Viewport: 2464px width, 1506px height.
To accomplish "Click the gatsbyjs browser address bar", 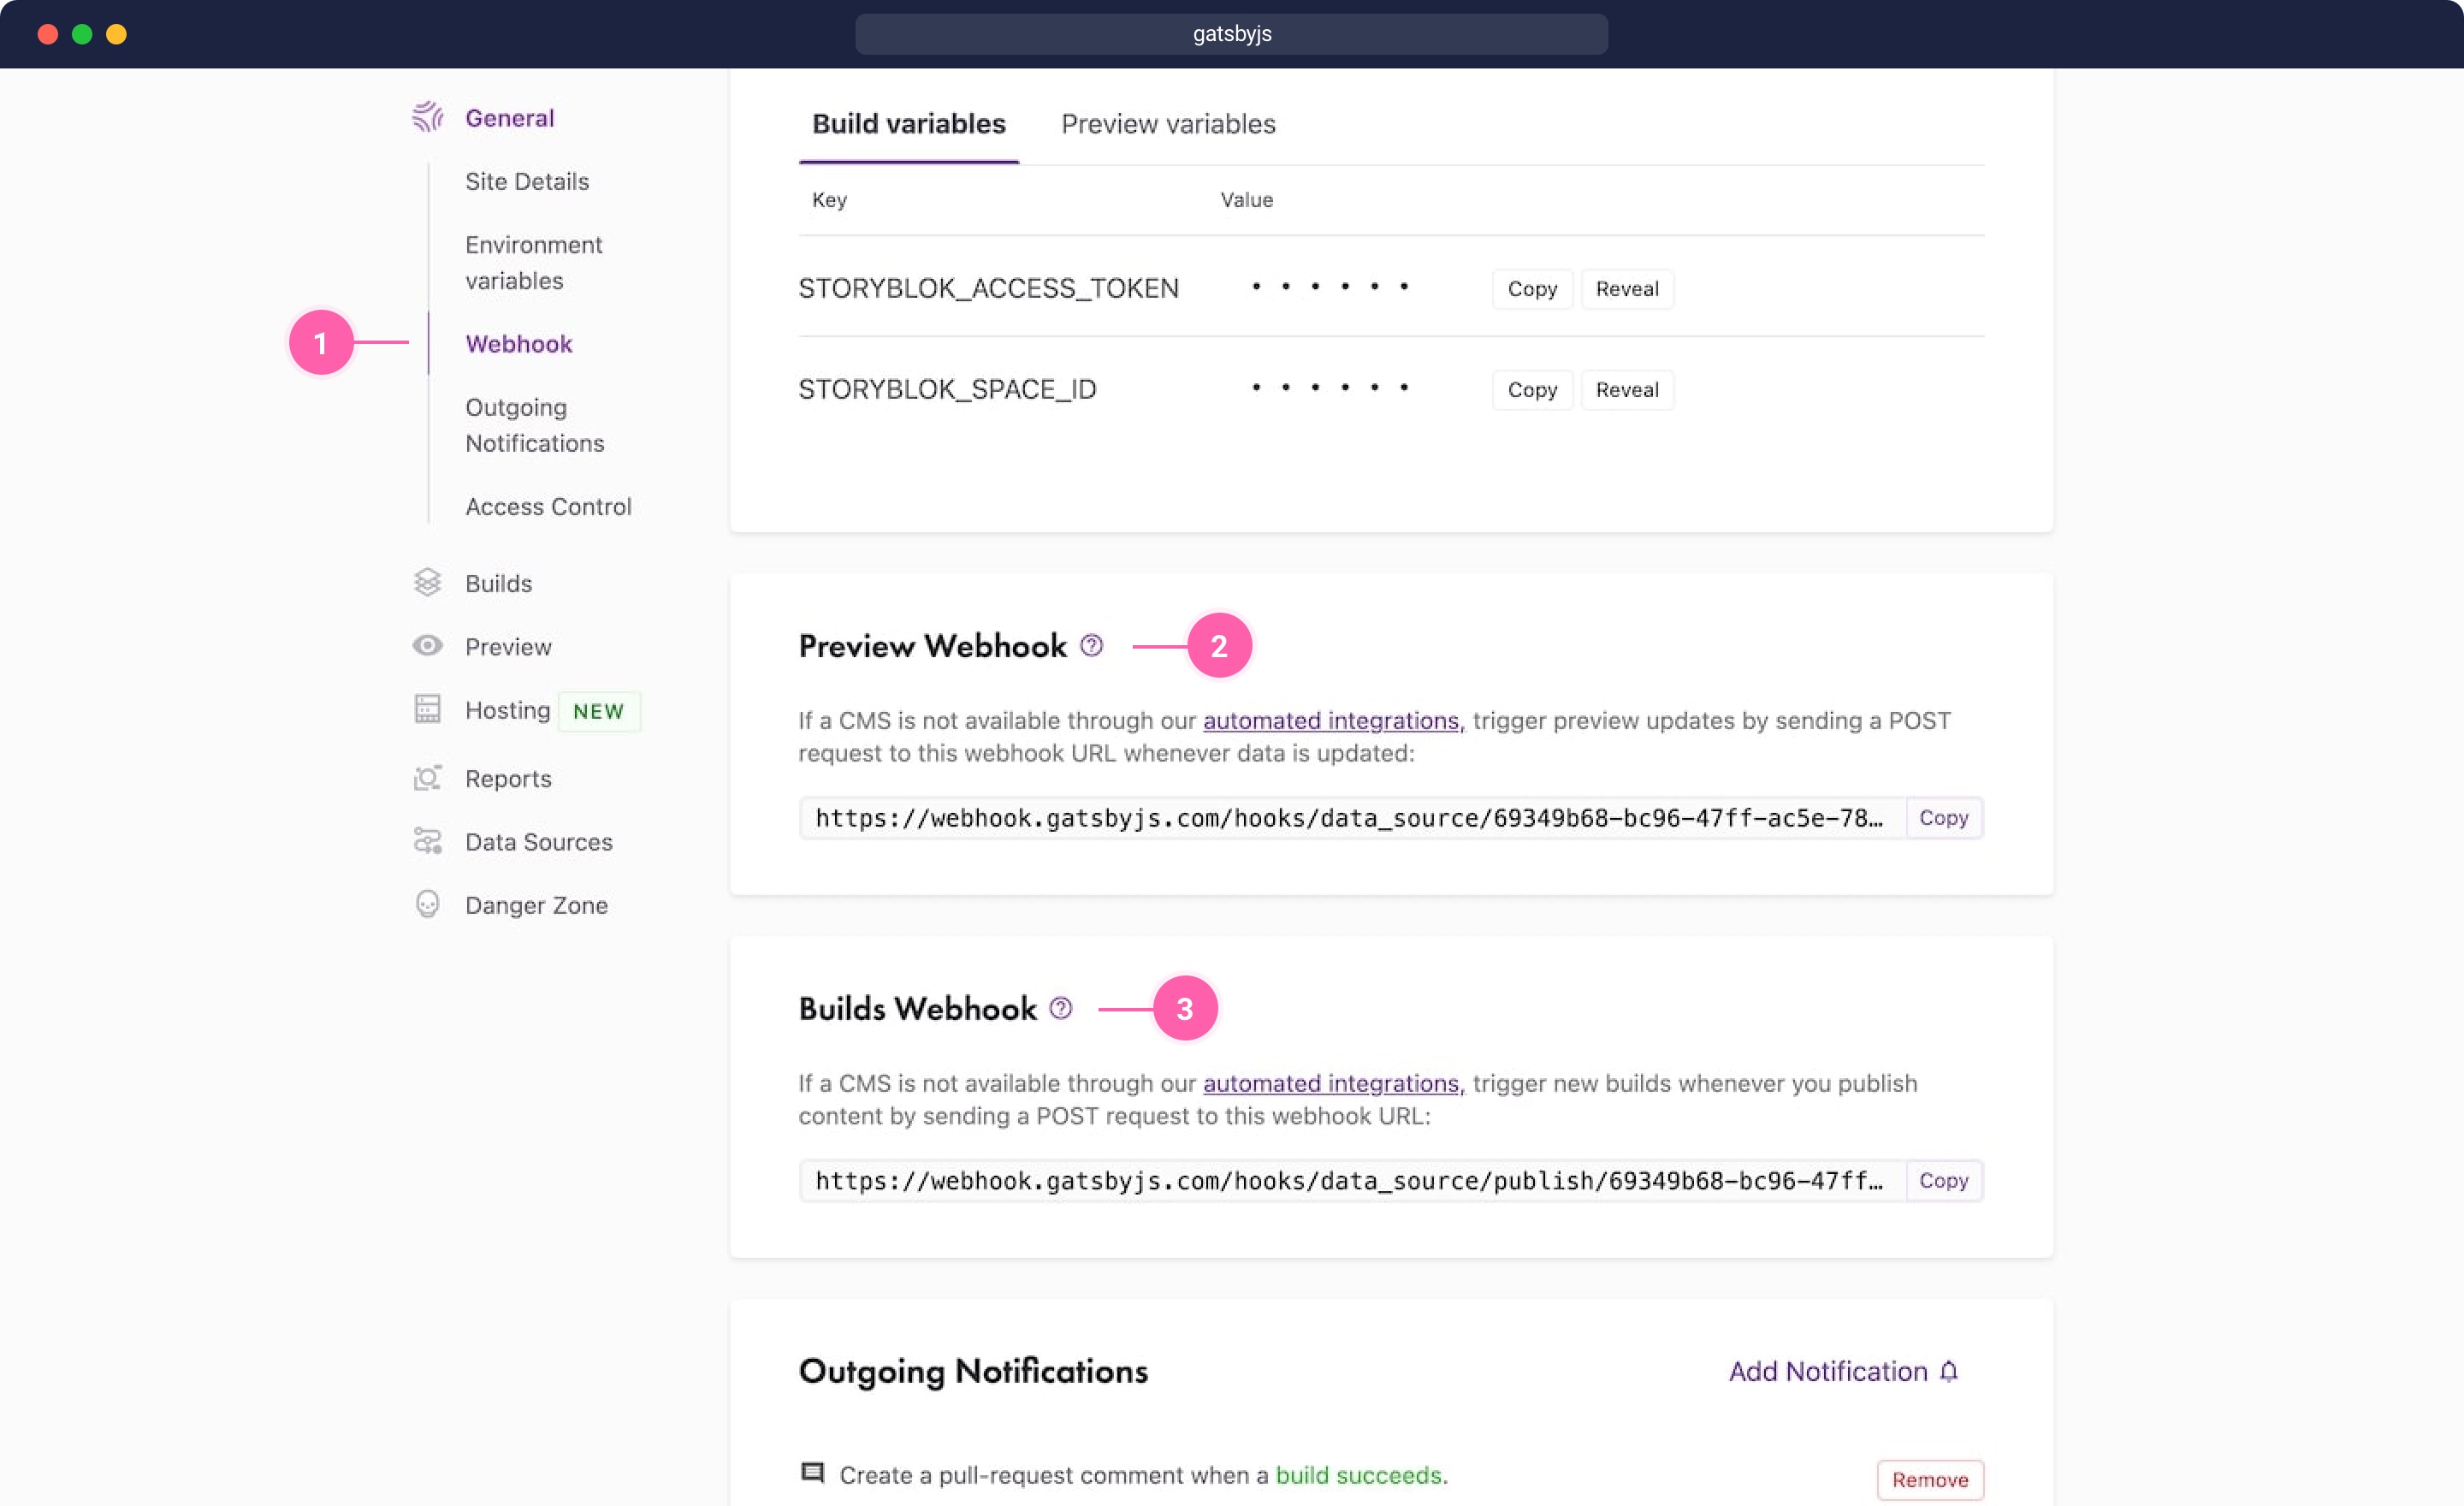I will point(1231,34).
